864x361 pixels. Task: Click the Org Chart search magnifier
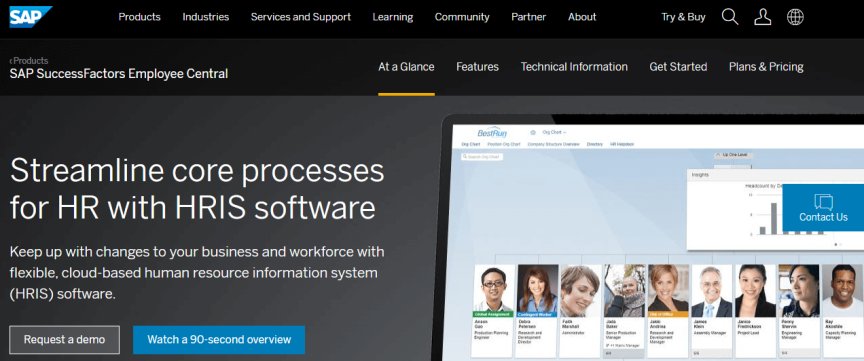point(465,157)
